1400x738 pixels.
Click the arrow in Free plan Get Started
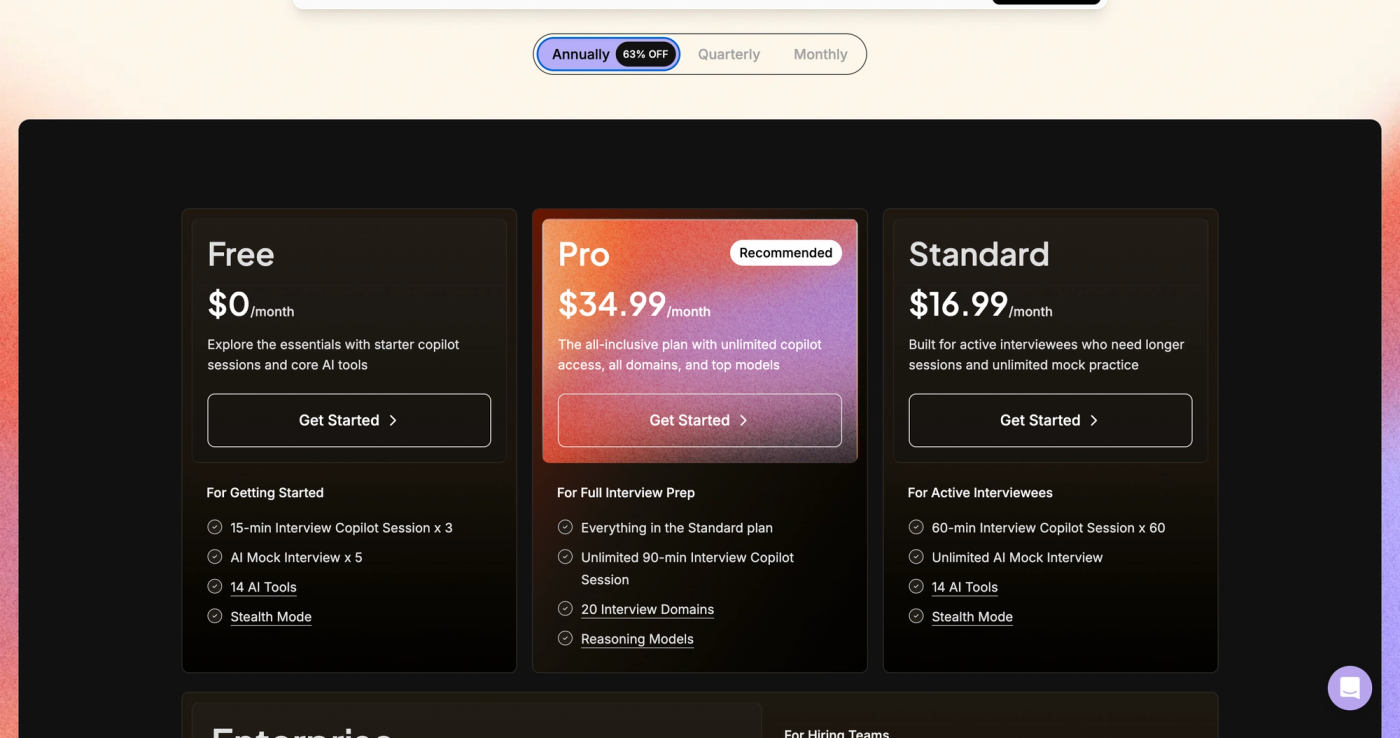point(393,420)
